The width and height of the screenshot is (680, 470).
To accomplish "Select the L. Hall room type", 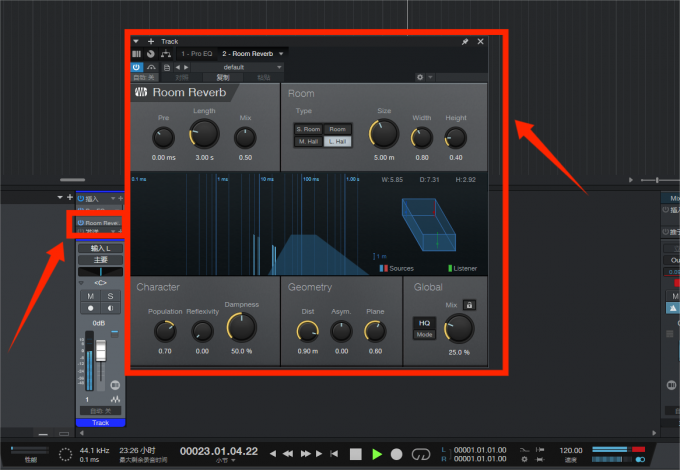I will click(x=337, y=142).
